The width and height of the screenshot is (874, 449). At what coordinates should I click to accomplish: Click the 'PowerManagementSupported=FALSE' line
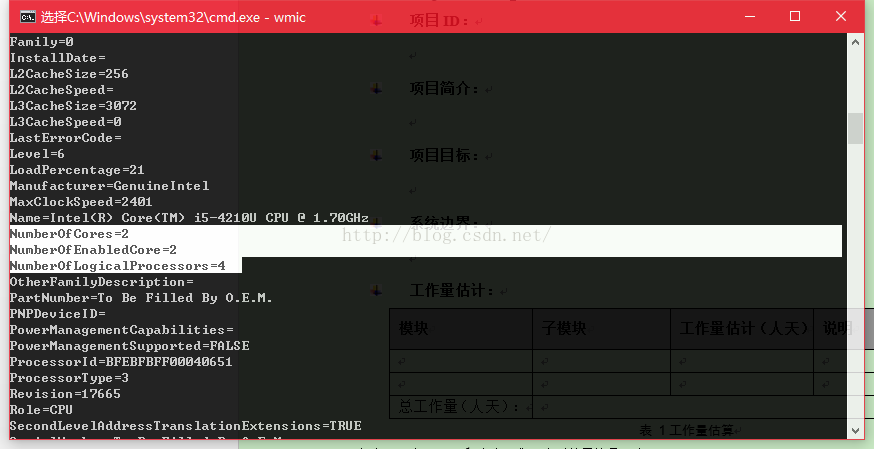pos(129,346)
